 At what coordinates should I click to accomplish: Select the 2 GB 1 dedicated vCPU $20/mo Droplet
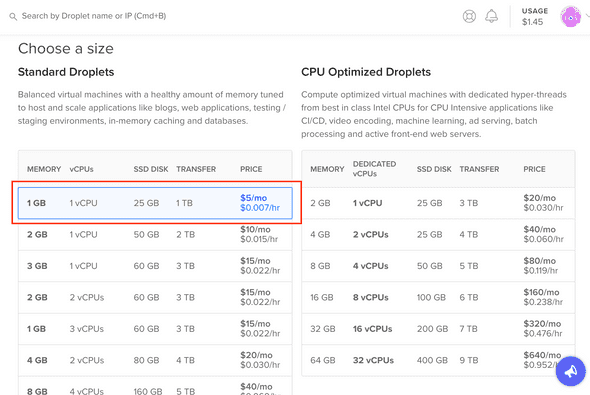click(x=438, y=203)
